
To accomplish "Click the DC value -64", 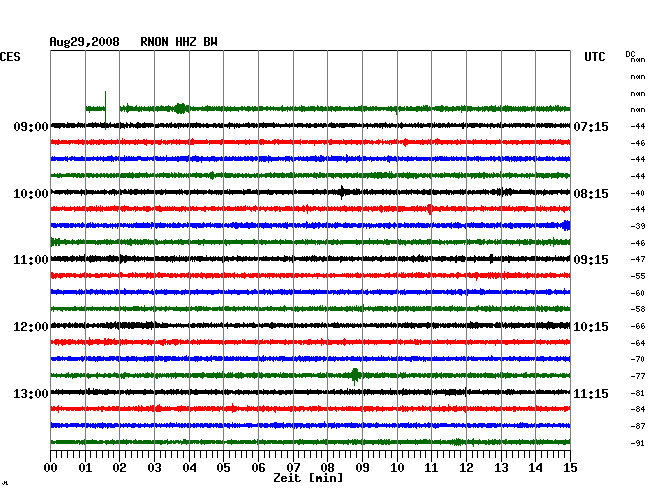I will (x=638, y=343).
